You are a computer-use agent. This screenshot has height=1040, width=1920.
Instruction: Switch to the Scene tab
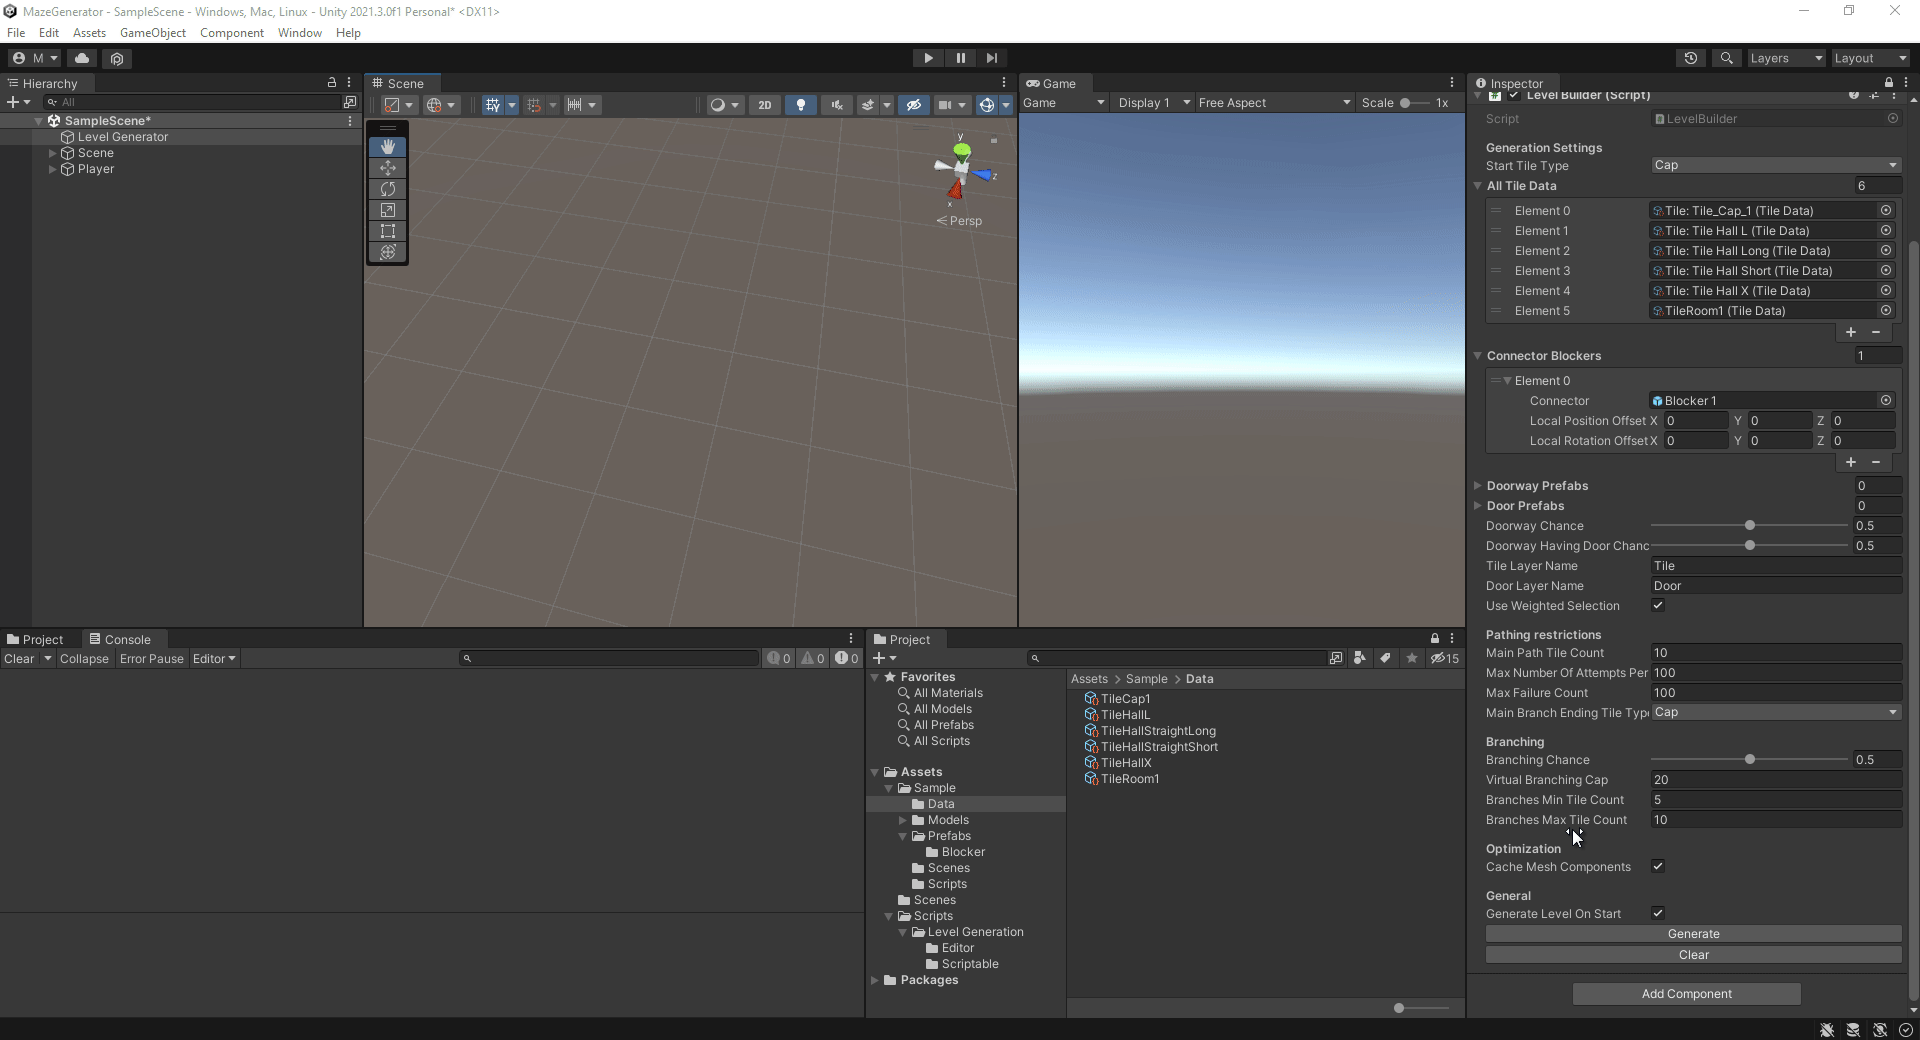pos(398,83)
